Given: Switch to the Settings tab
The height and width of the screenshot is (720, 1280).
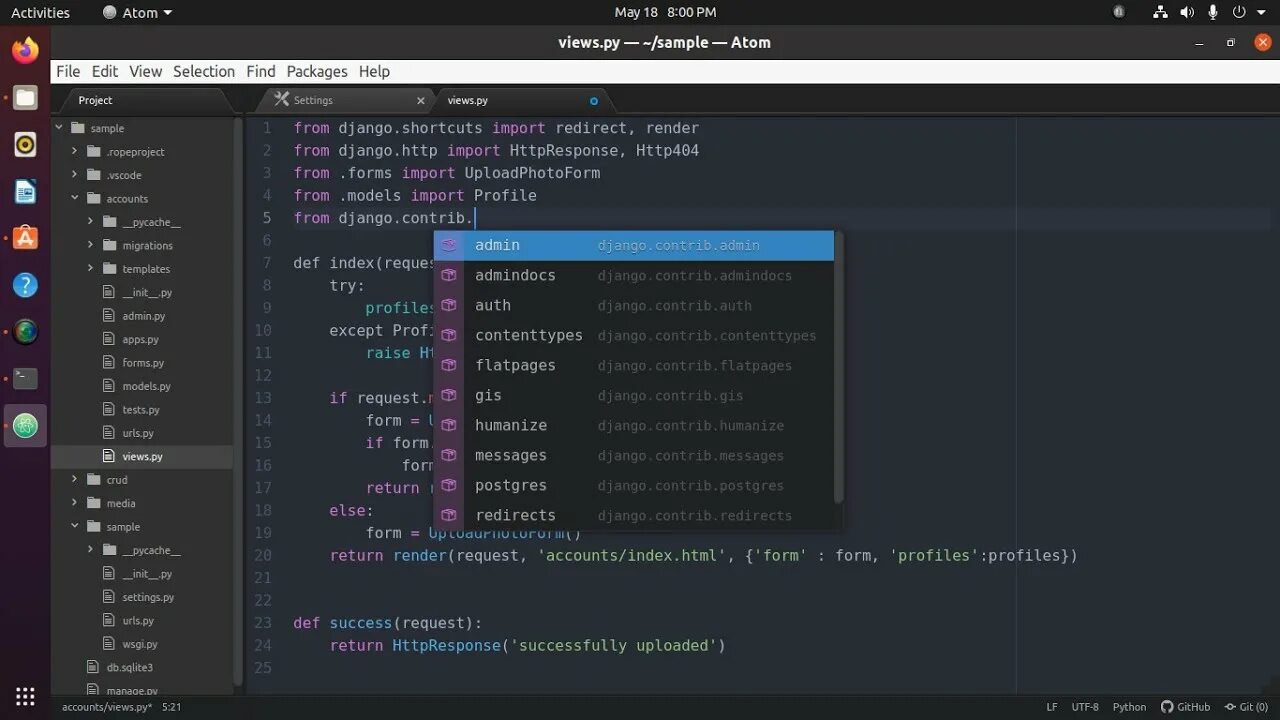Looking at the screenshot, I should (313, 100).
